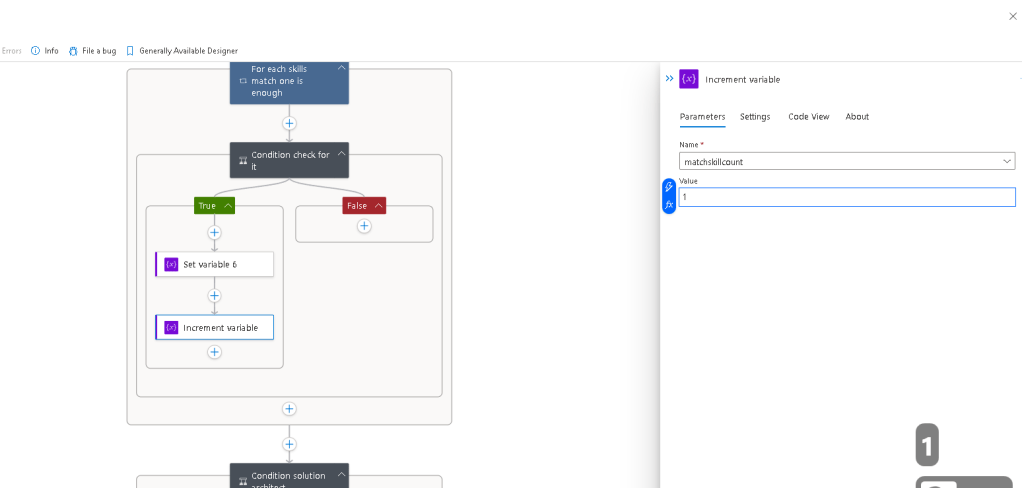Open the Code View tab
Image resolution: width=1022 pixels, height=488 pixels.
[809, 117]
